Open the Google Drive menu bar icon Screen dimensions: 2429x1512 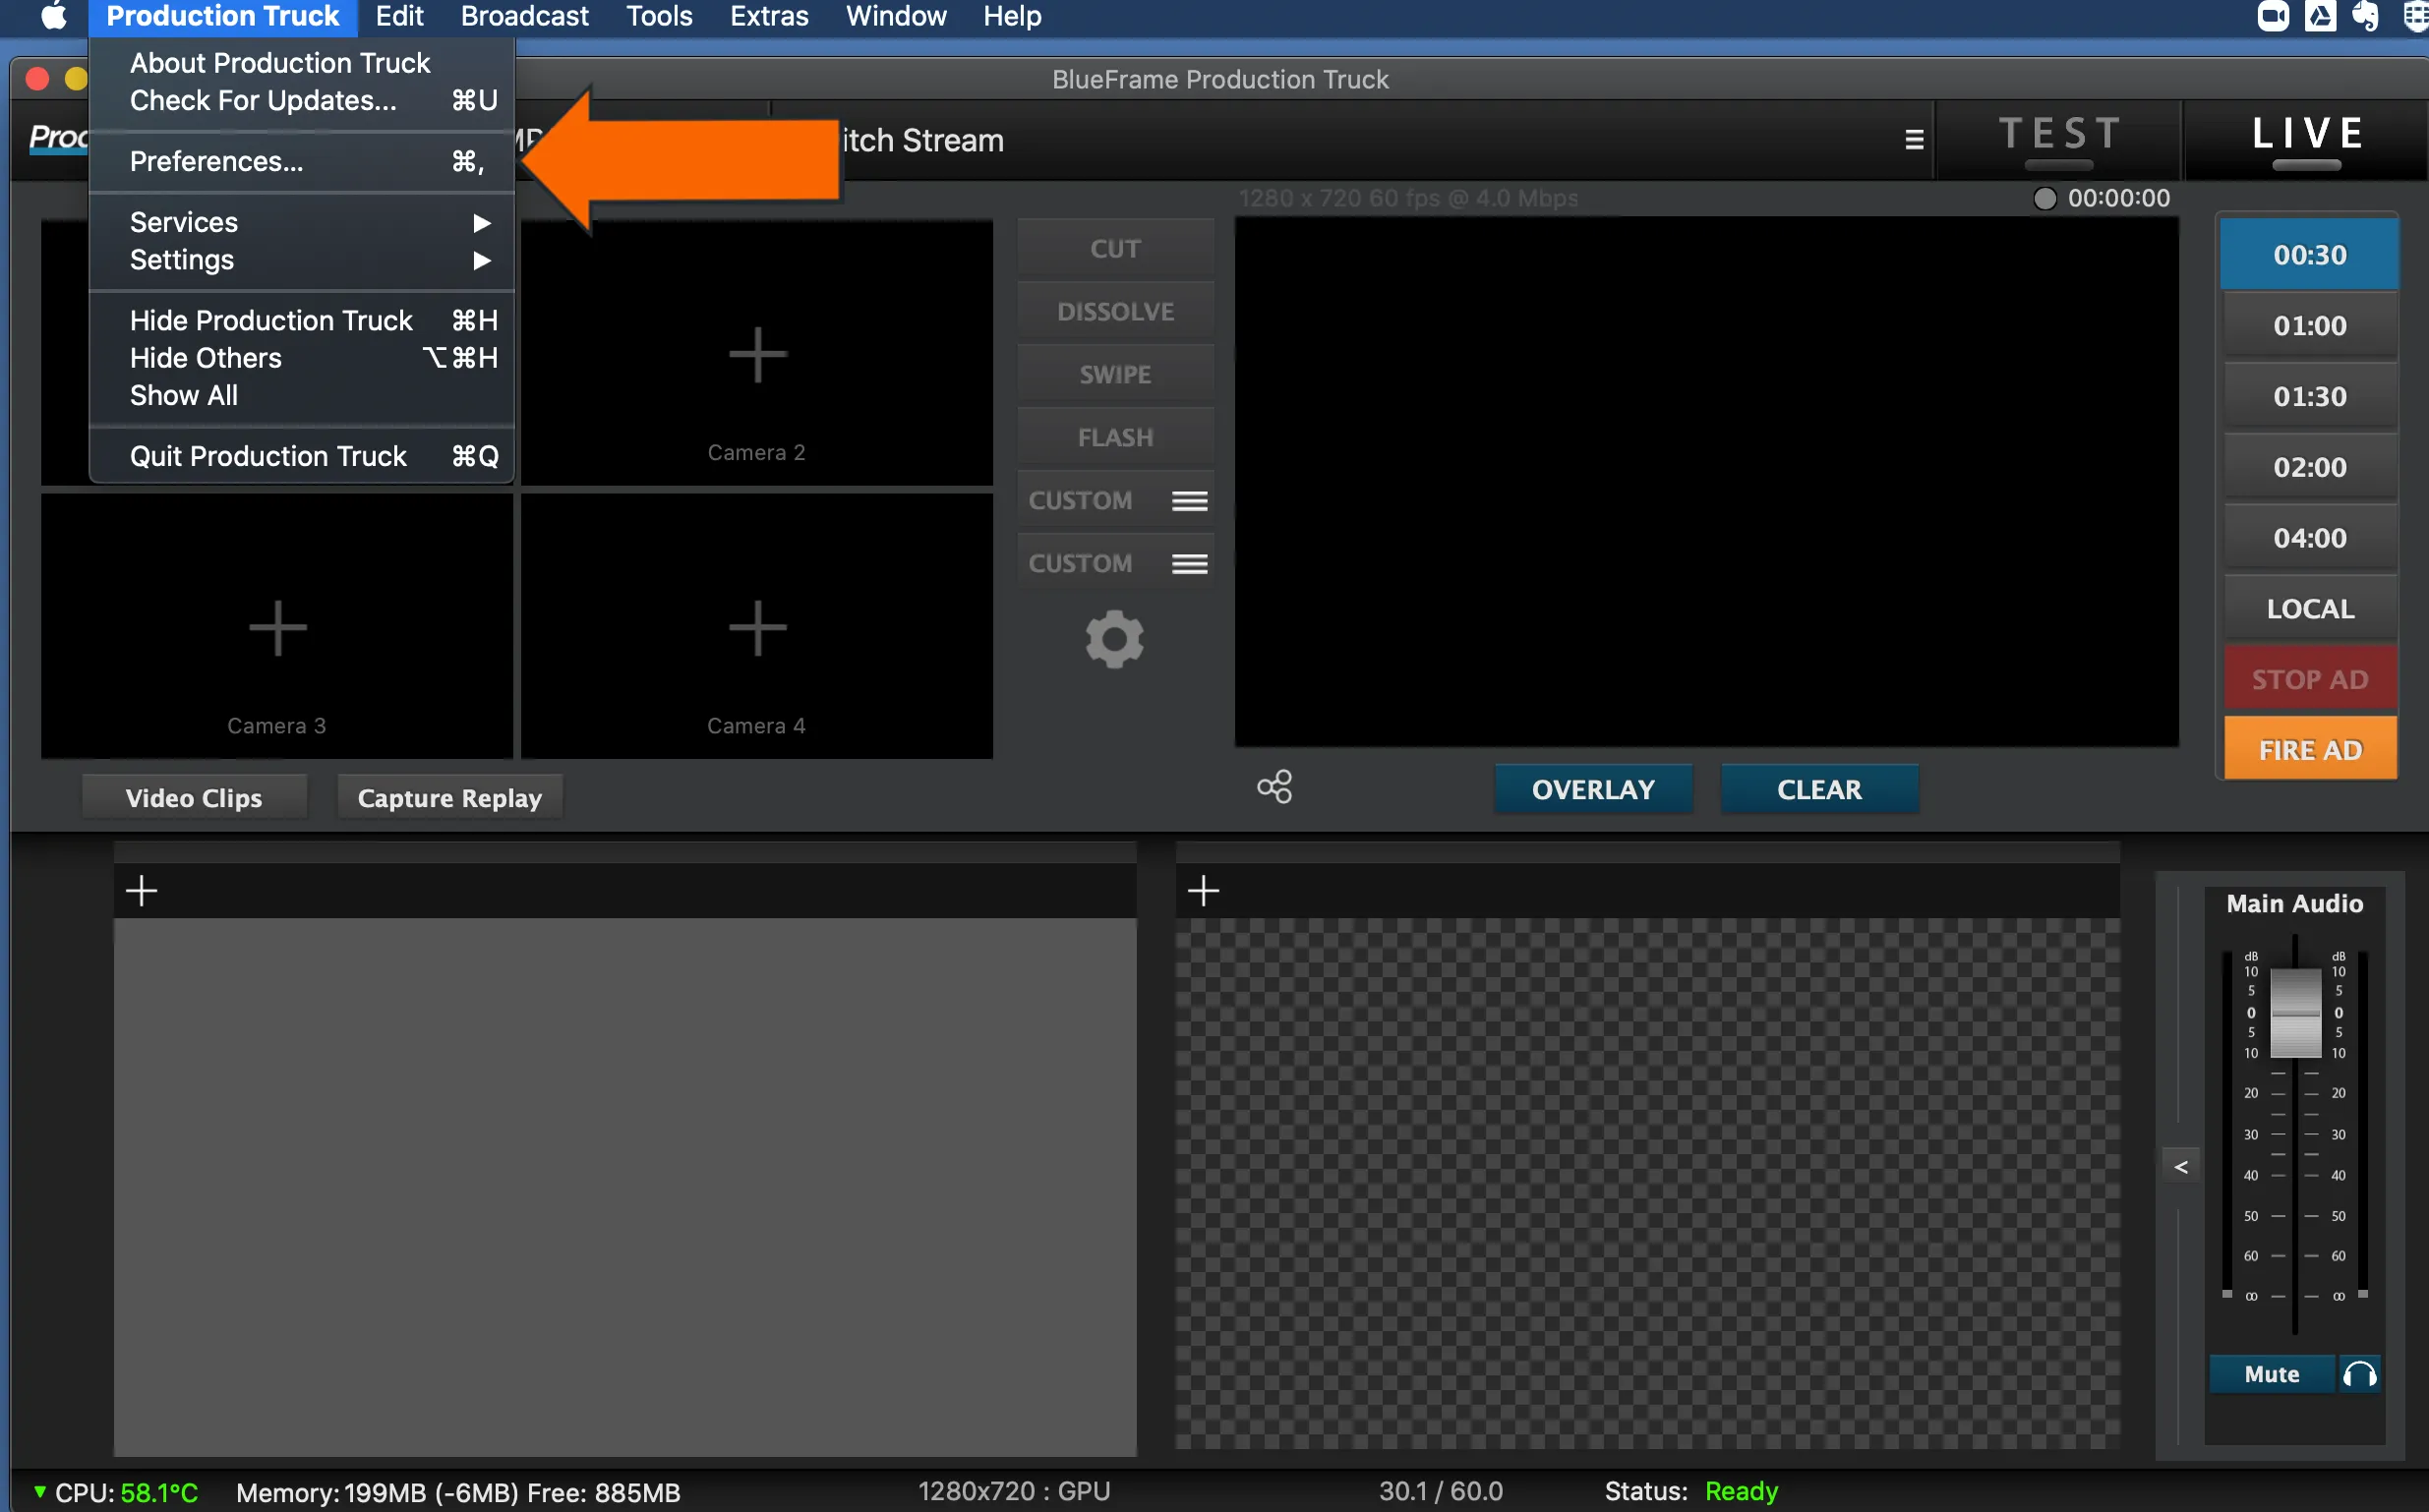[x=2320, y=16]
